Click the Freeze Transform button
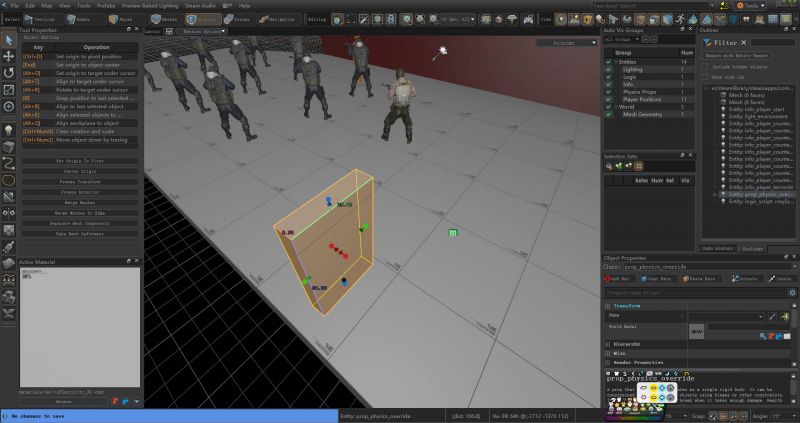The image size is (800, 423). click(80, 182)
